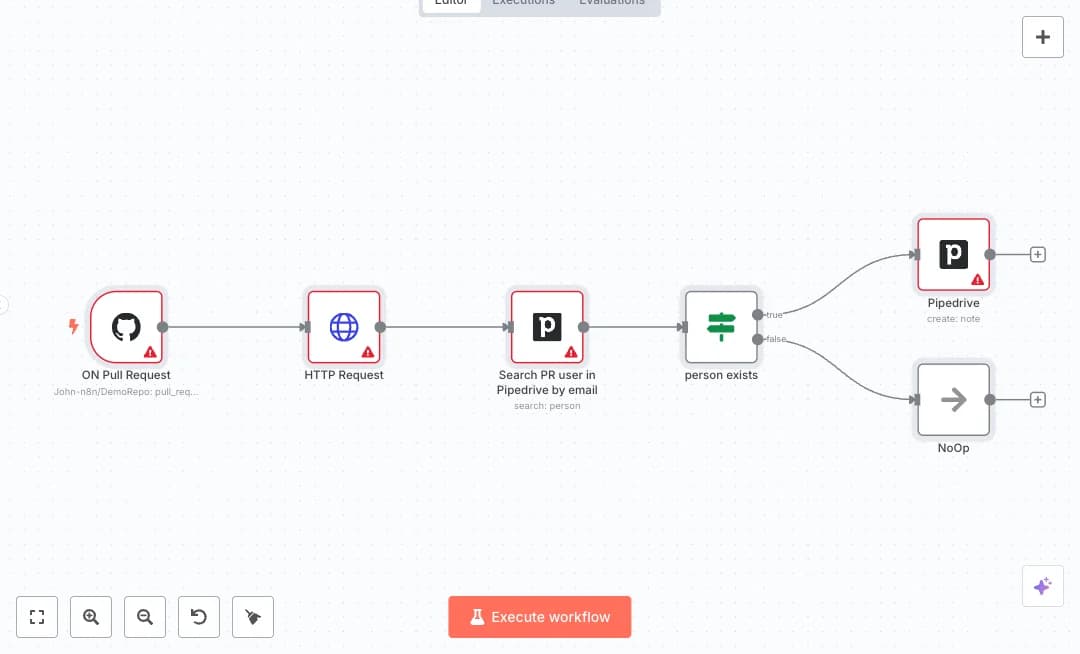Open the Evaluations tab
The image size is (1080, 654).
611,3
